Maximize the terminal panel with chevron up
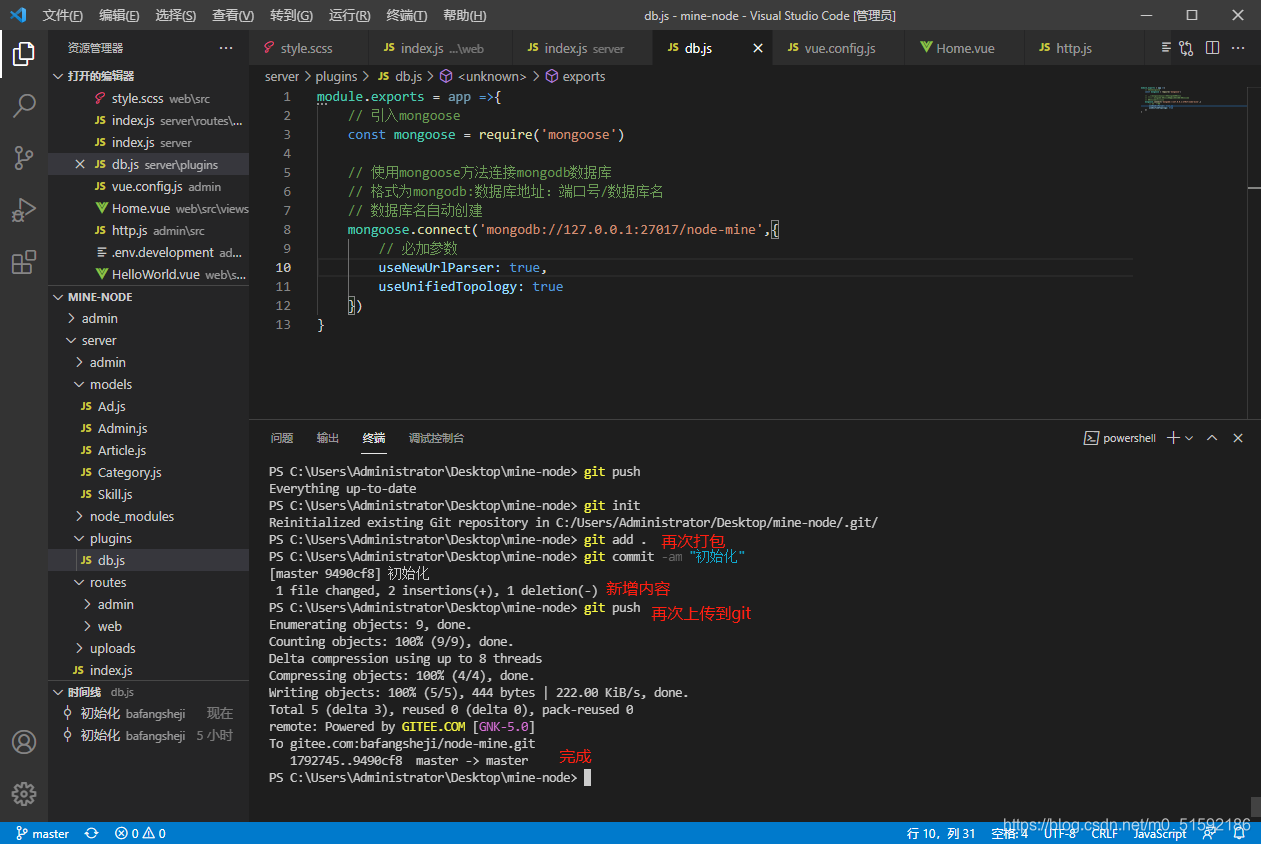 coord(1212,438)
